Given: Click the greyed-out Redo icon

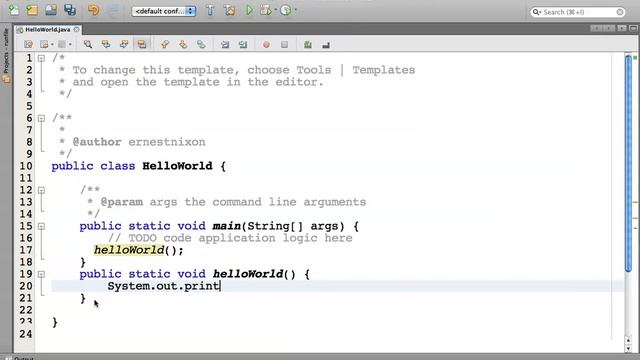Looking at the screenshot, I should click(x=113, y=11).
